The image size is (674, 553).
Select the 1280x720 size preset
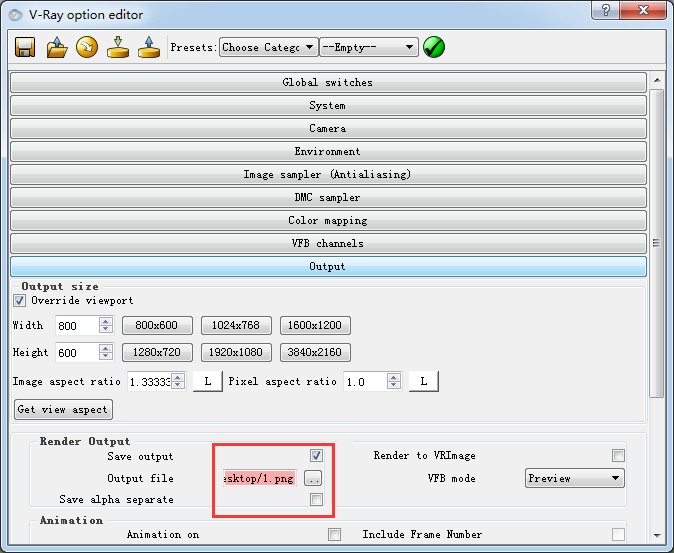tap(157, 352)
